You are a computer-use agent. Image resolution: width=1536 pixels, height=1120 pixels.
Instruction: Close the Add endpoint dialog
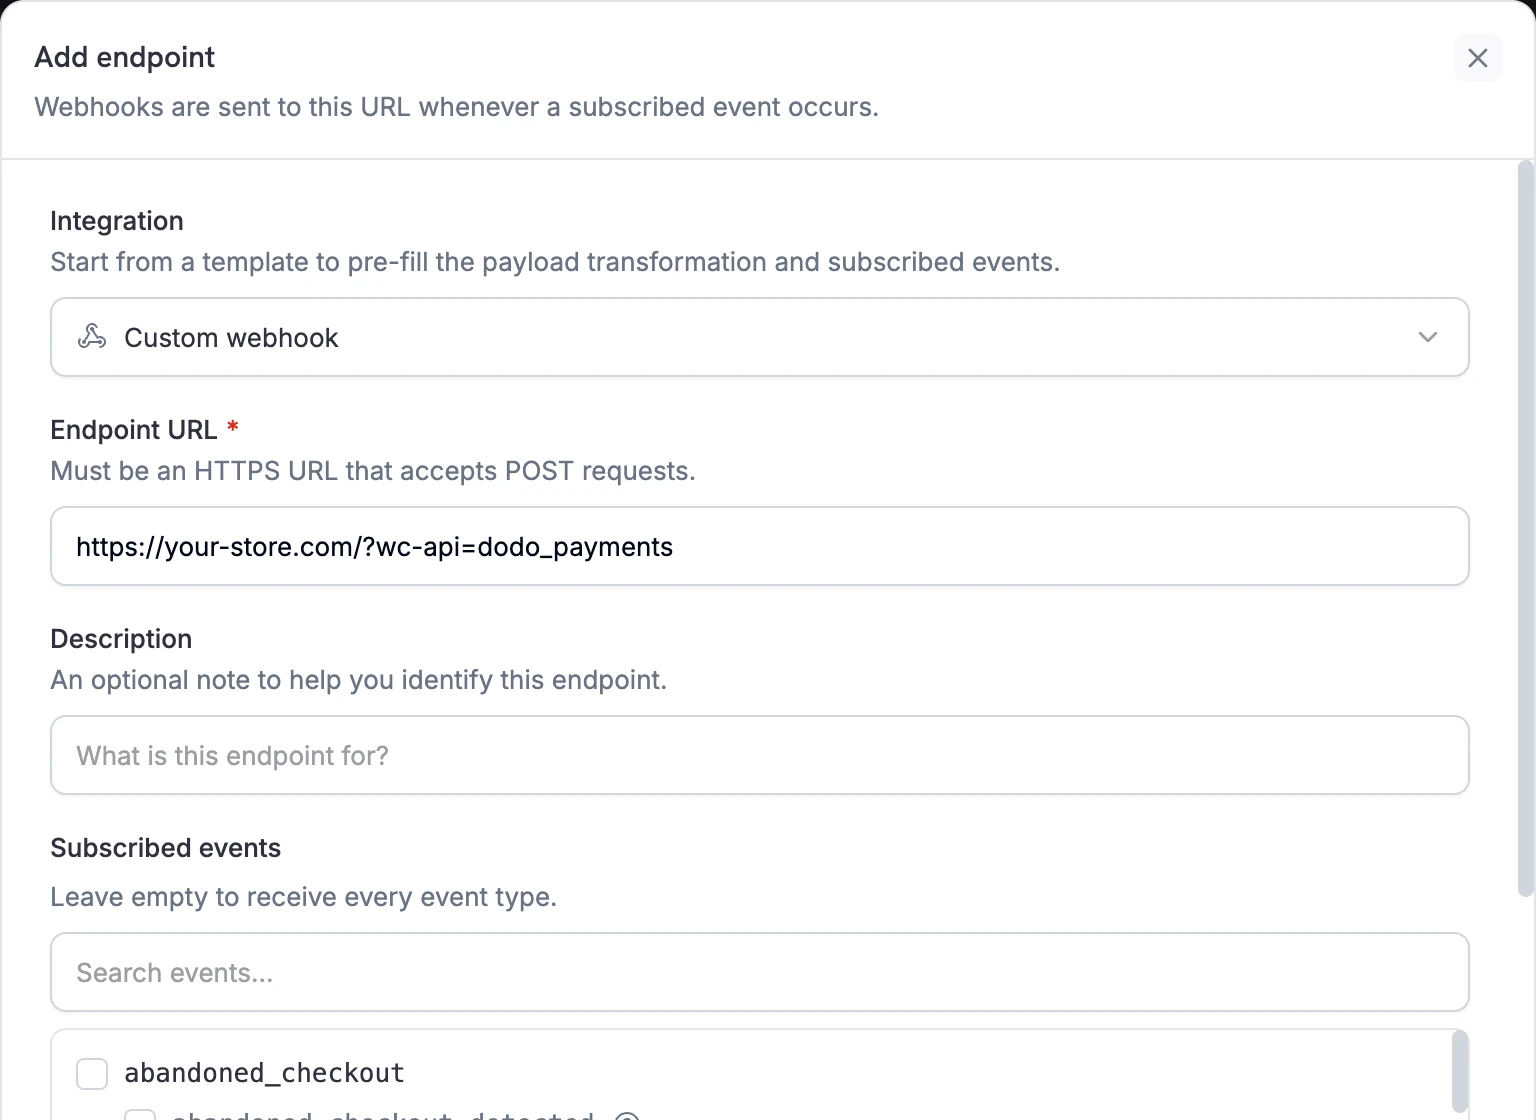coord(1477,58)
